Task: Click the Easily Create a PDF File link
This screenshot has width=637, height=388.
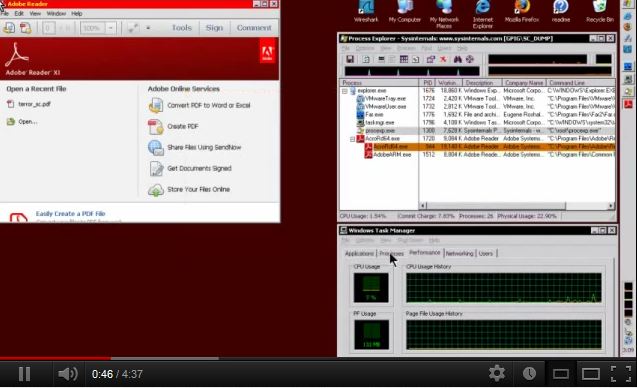Action: coord(70,214)
